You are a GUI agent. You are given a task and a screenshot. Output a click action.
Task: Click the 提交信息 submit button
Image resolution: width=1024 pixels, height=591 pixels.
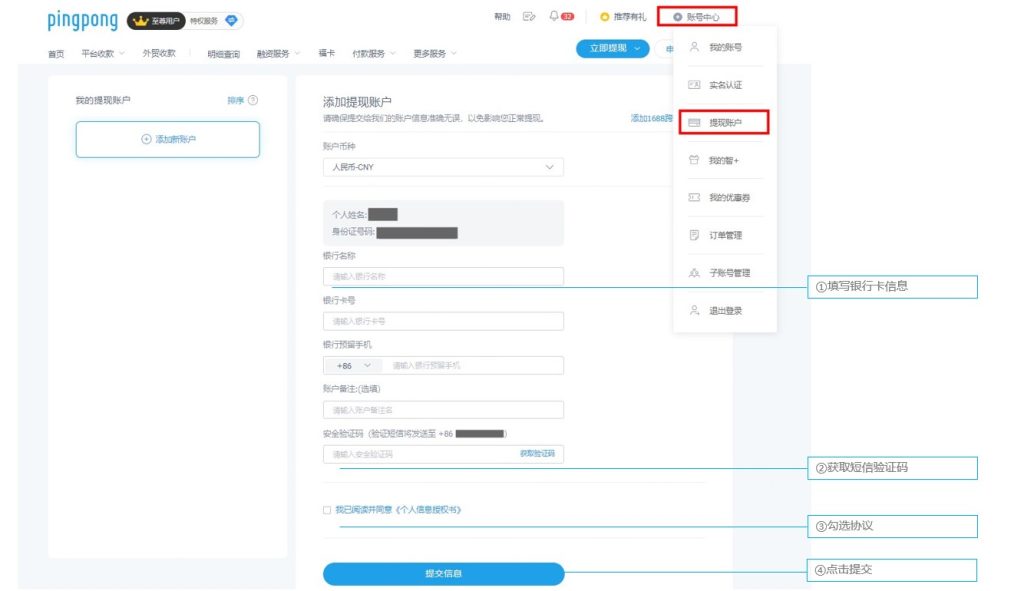(443, 574)
